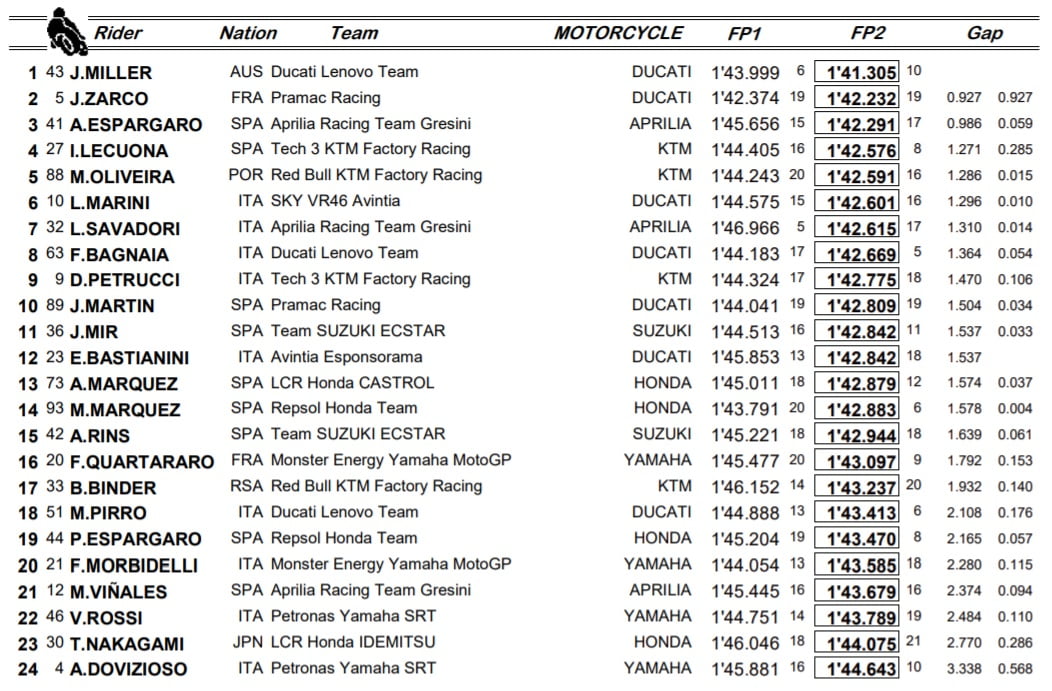Viewport: 1052px width, 691px height.
Task: Click the motorcycle rider logo icon
Action: coord(68,31)
